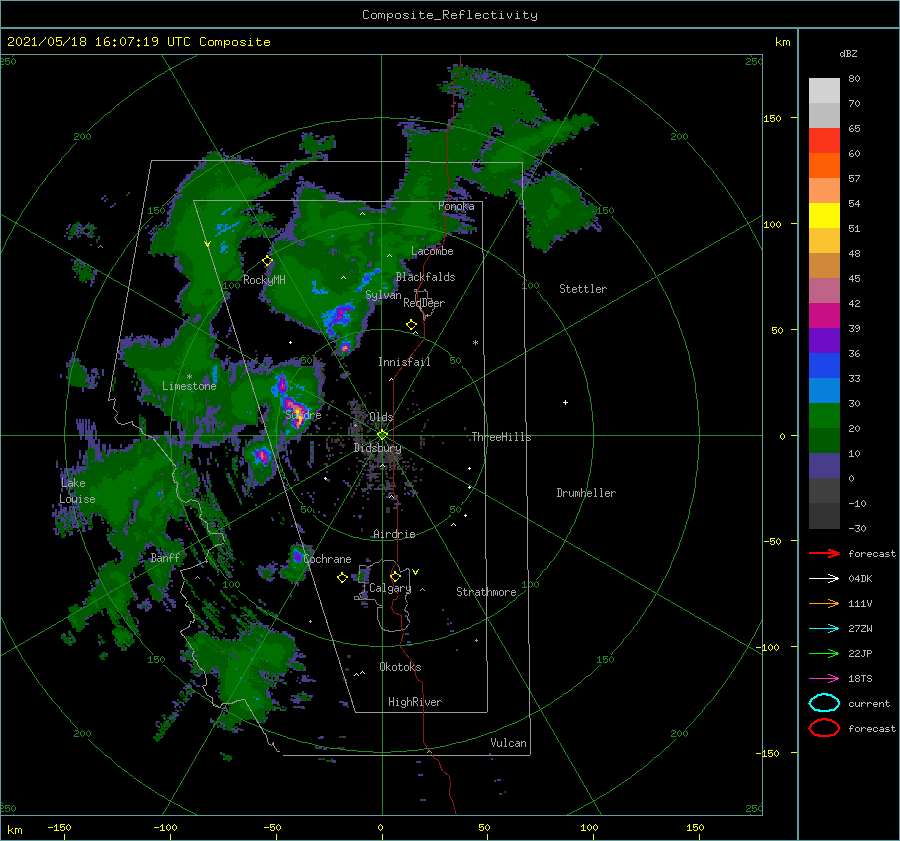Viewport: 900px width, 841px height.
Task: Click the Didsbury town label
Action: click(378, 448)
